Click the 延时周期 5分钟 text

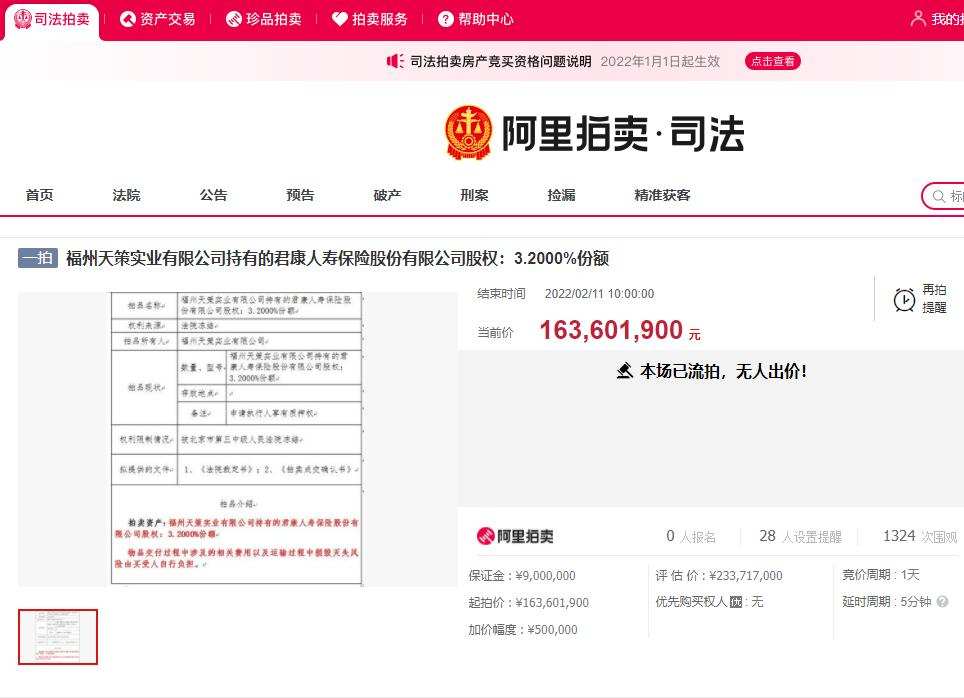coord(887,602)
